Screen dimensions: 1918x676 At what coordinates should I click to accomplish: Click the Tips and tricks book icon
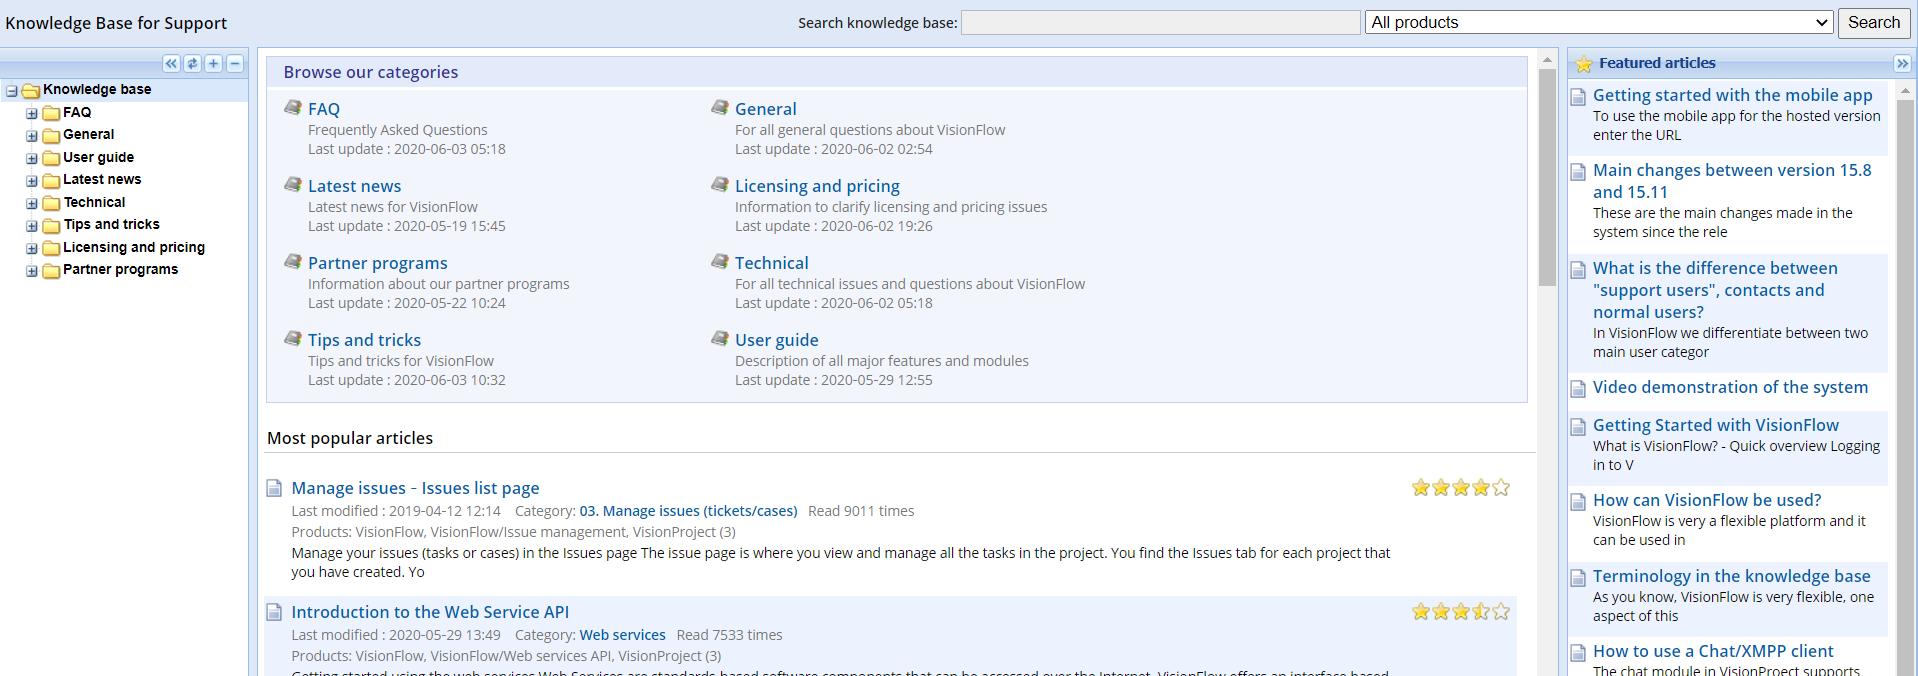point(293,338)
